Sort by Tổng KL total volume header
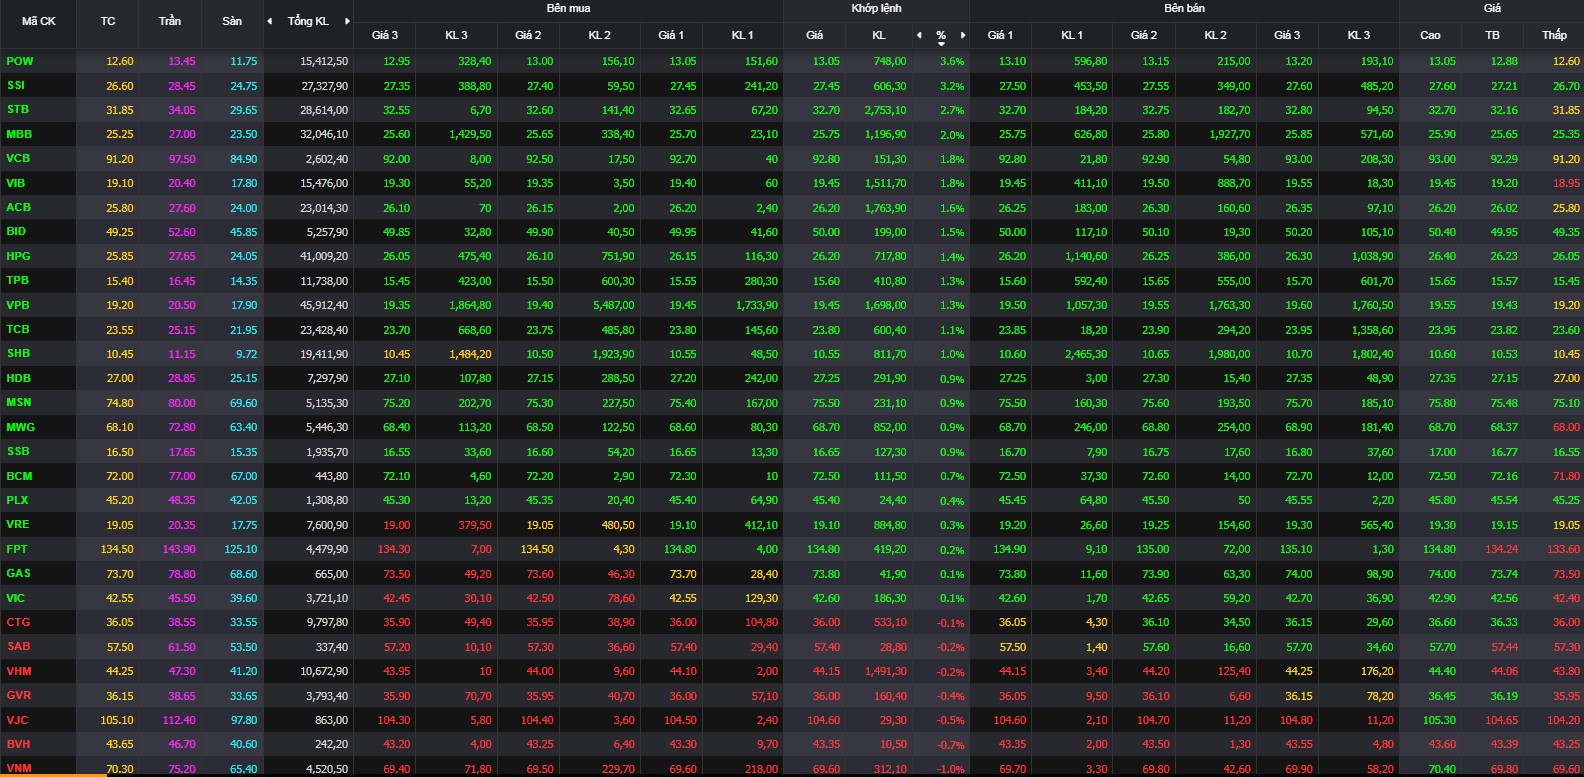The height and width of the screenshot is (777, 1584). 308,21
